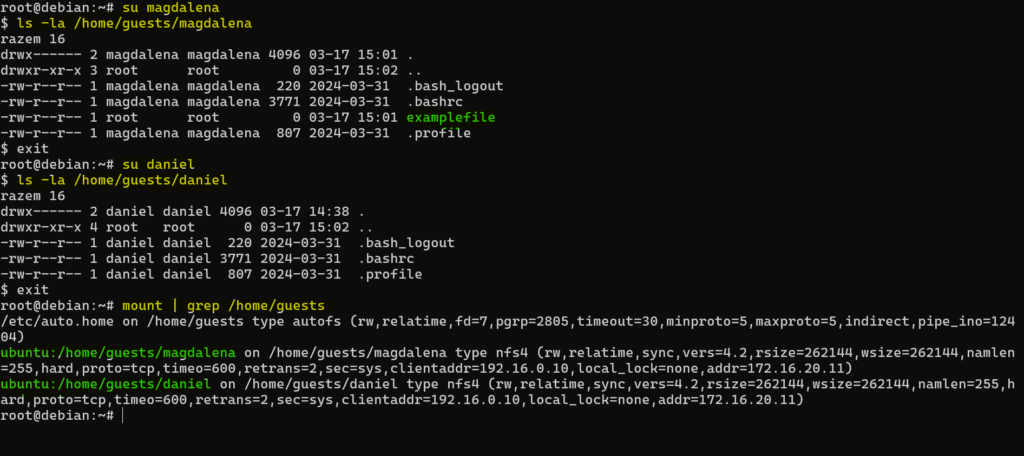Click the "mount | grep /home/guests" command

pyautogui.click(x=225, y=304)
